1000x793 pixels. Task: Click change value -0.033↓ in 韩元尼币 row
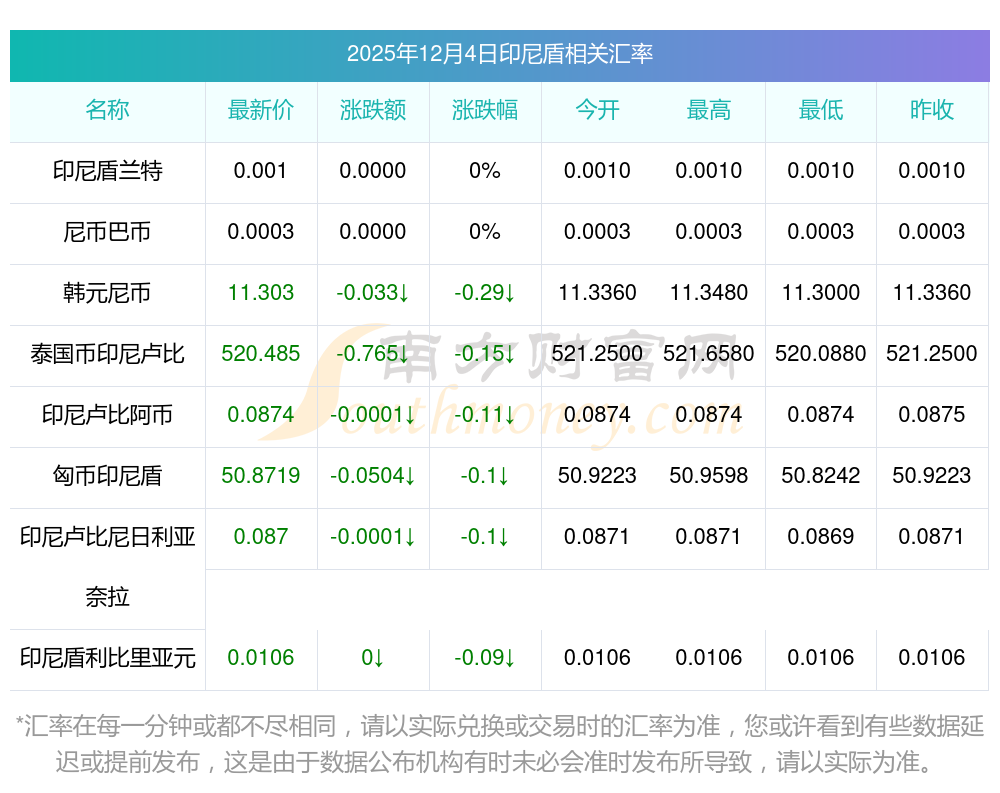[x=372, y=293]
